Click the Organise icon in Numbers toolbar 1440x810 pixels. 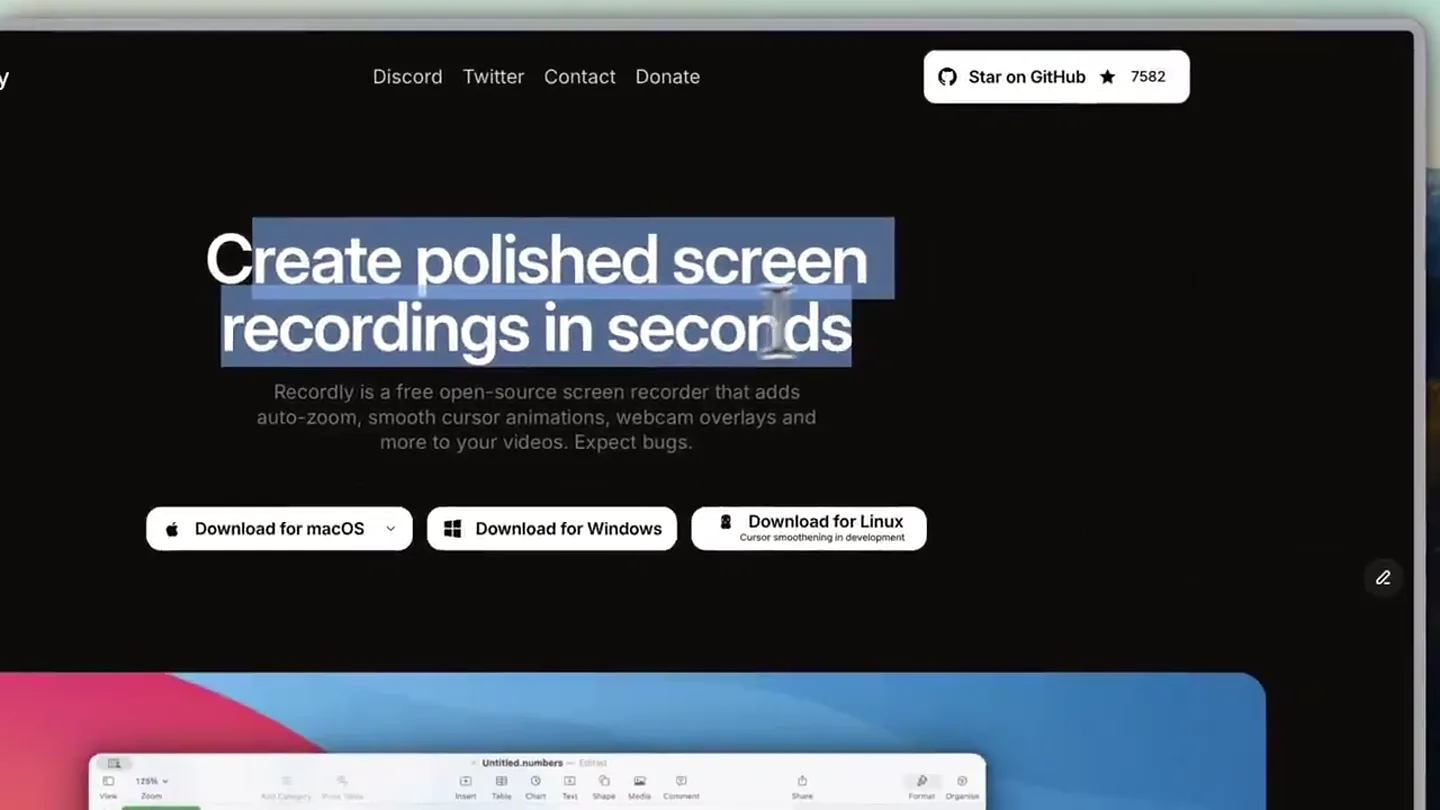point(962,781)
